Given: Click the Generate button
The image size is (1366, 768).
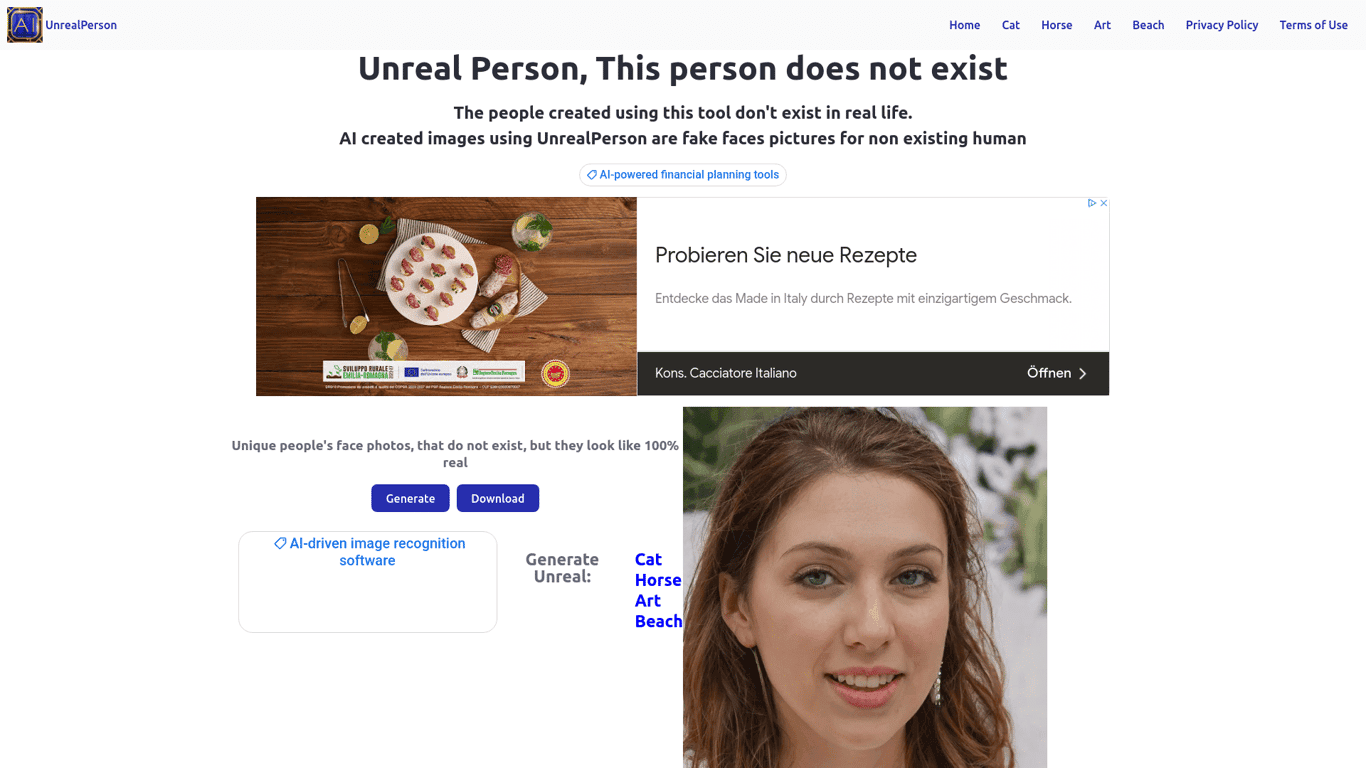Looking at the screenshot, I should coord(410,498).
